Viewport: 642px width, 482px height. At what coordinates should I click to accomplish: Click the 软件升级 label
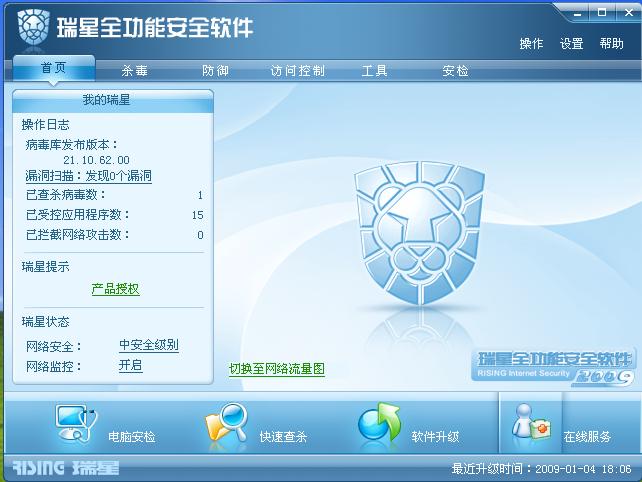[435, 437]
